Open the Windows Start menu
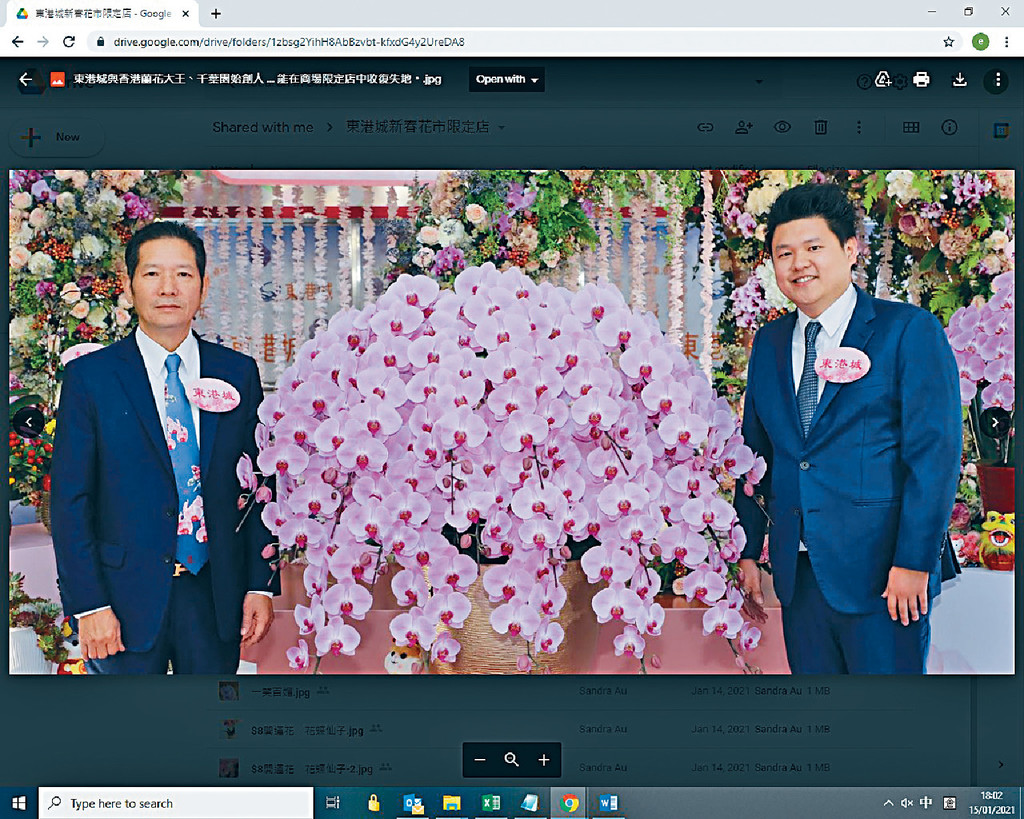Image resolution: width=1024 pixels, height=819 pixels. [x=19, y=803]
